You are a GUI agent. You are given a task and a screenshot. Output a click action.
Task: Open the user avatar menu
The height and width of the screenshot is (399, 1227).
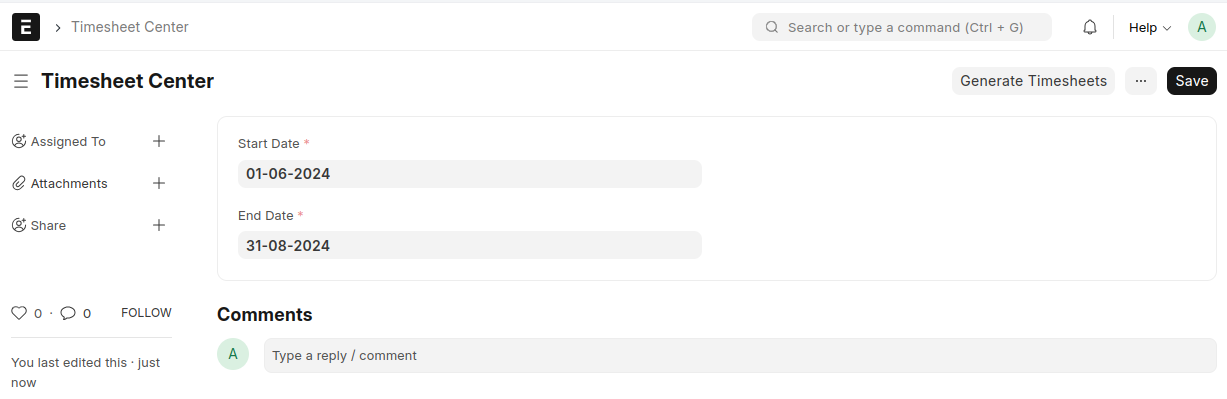point(1201,27)
